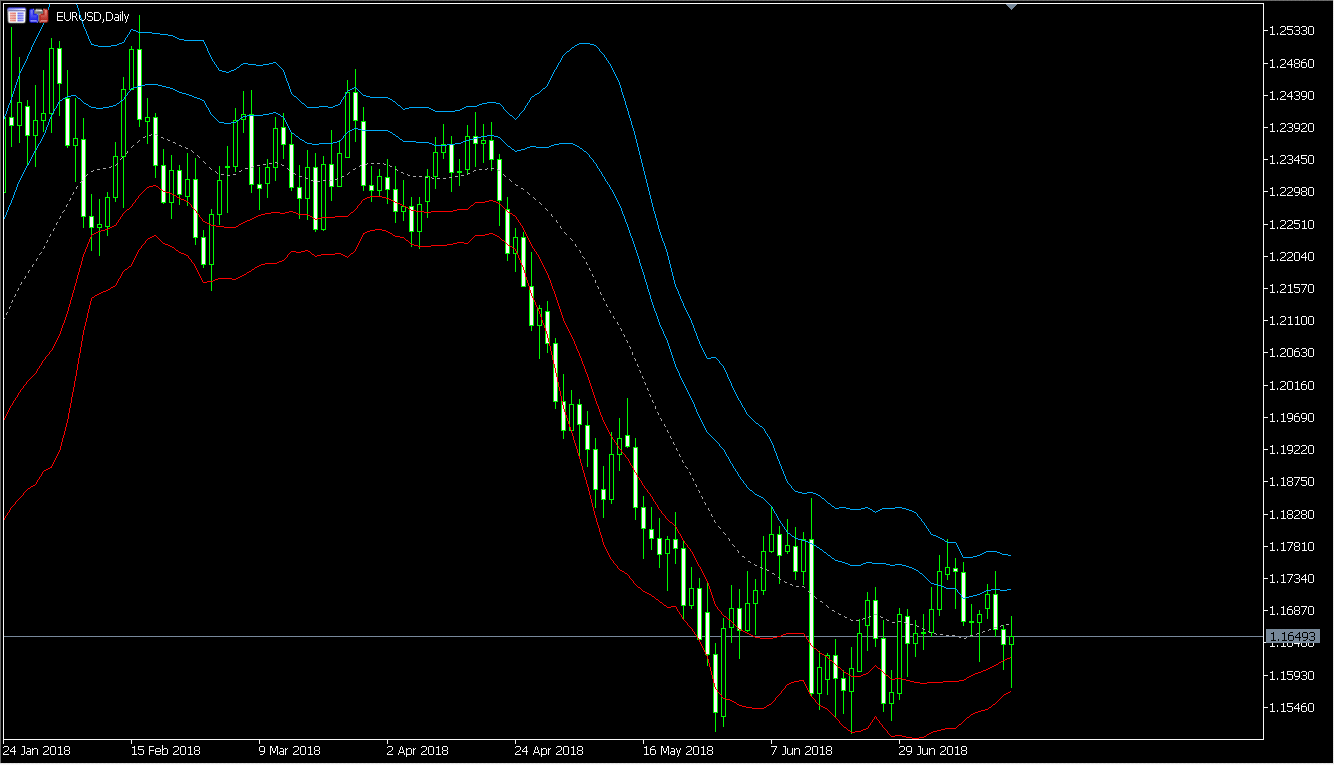Image resolution: width=1334 pixels, height=765 pixels.
Task: Click the 2 Apr 2018 date label
Action: pos(417,750)
